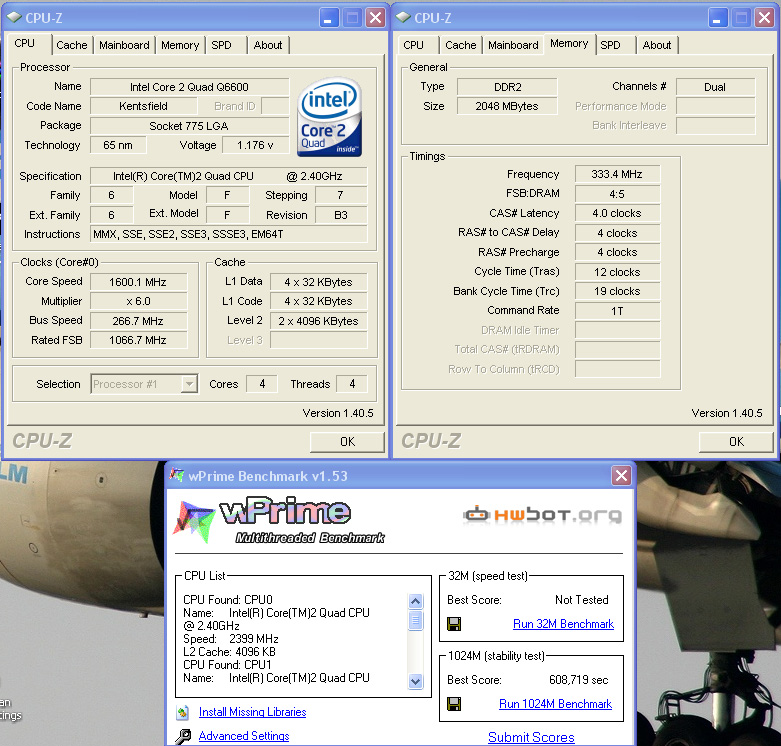The height and width of the screenshot is (746, 781).
Task: Click Run 1024M Benchmark link
Action: click(555, 704)
